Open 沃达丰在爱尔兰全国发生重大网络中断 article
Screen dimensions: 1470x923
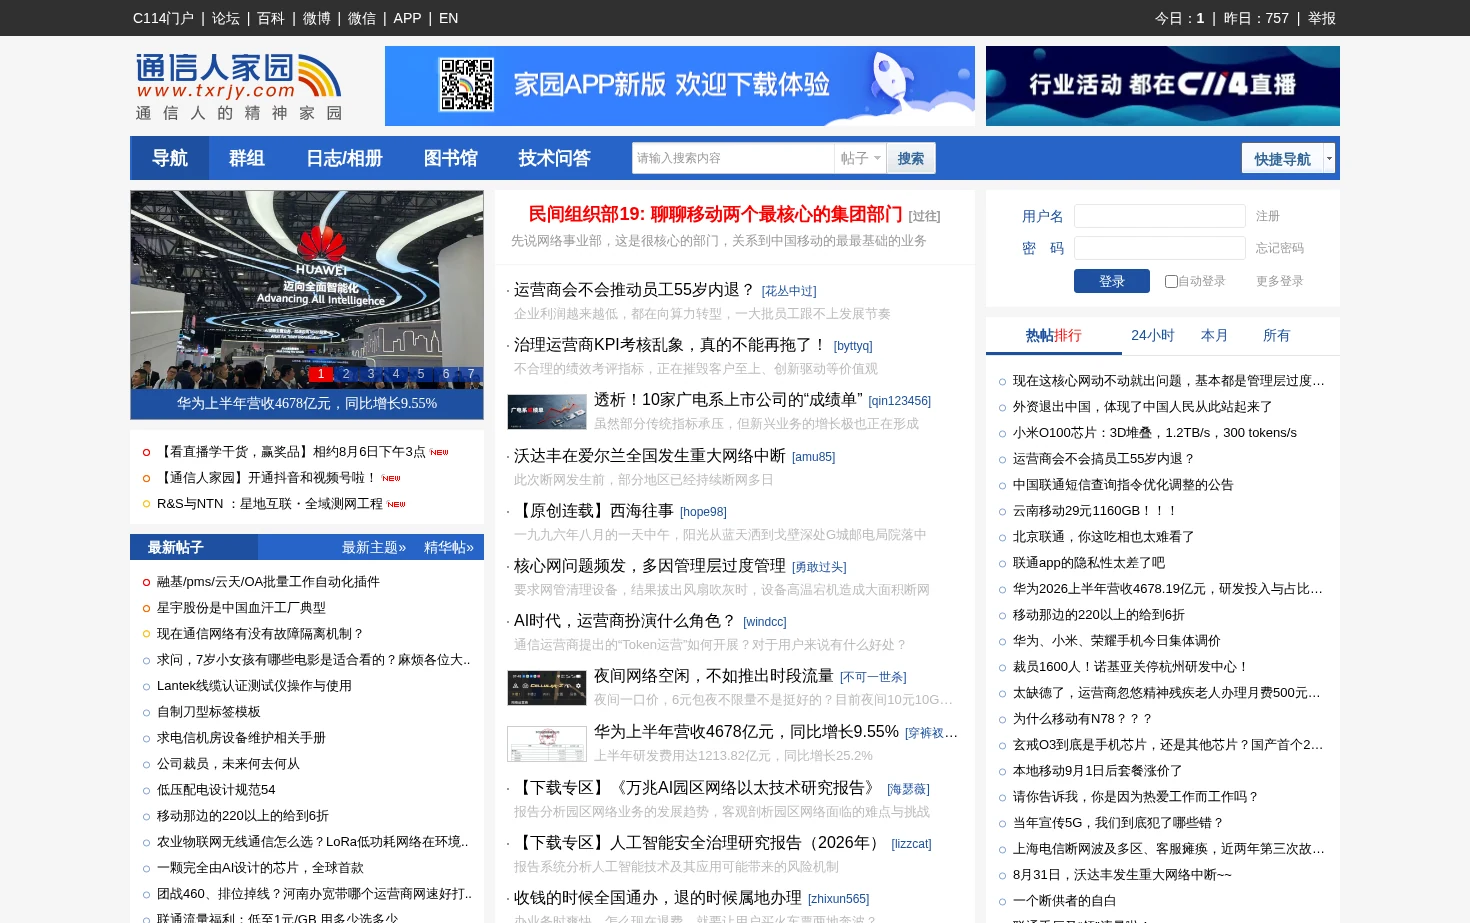[x=650, y=456]
